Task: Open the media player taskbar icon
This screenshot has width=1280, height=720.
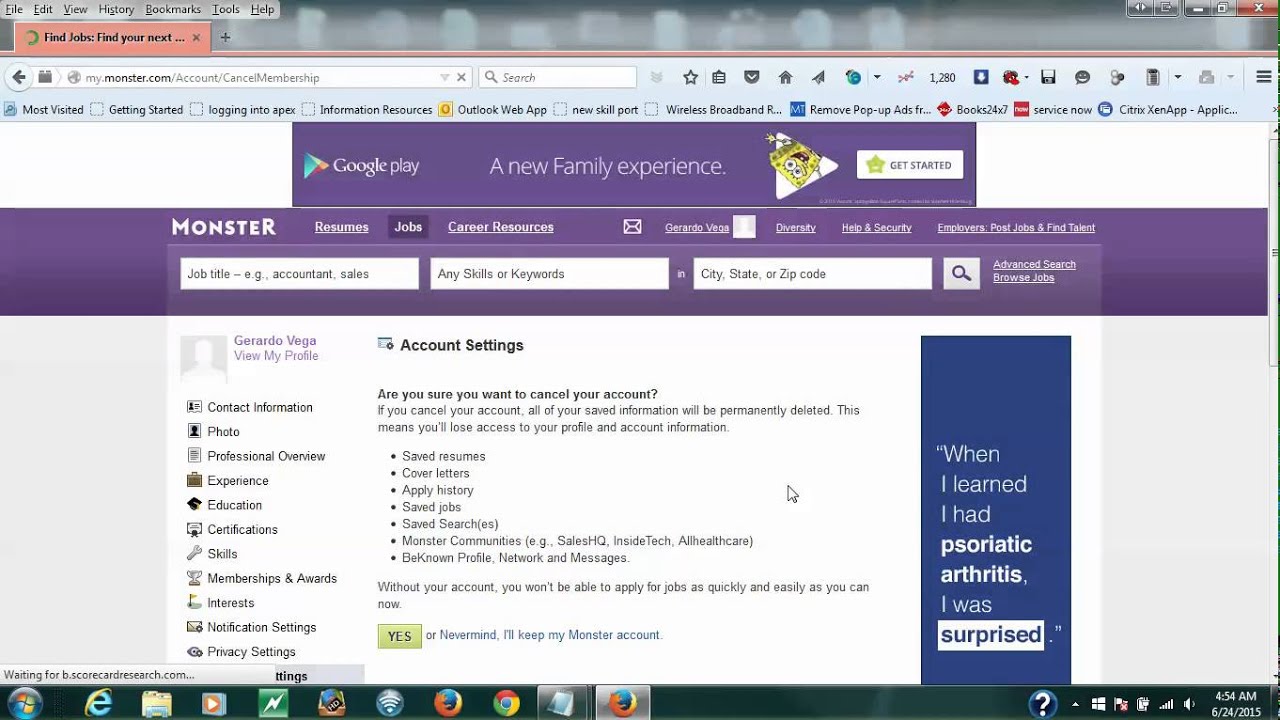Action: [214, 703]
